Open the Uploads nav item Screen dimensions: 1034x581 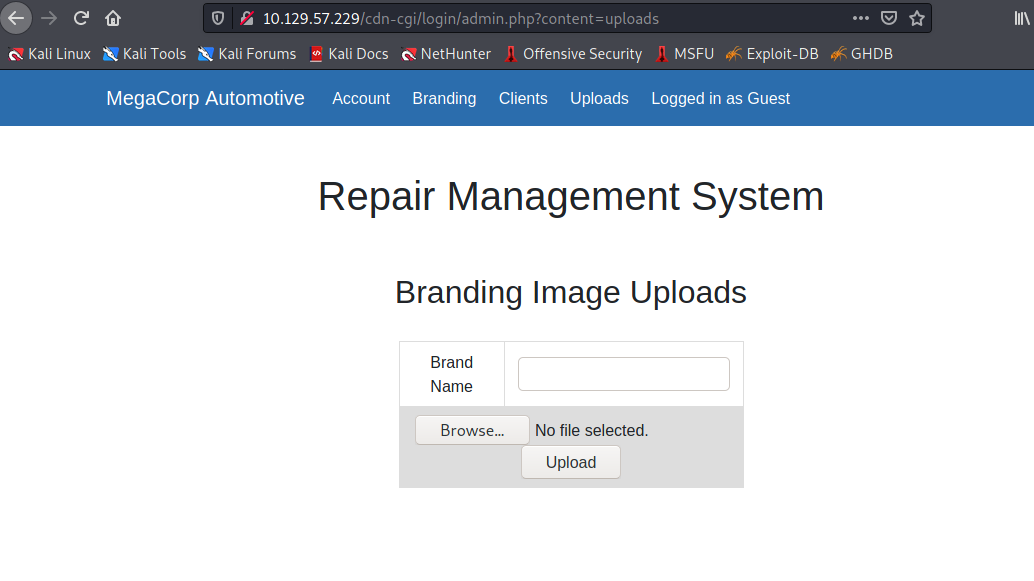pyautogui.click(x=599, y=98)
